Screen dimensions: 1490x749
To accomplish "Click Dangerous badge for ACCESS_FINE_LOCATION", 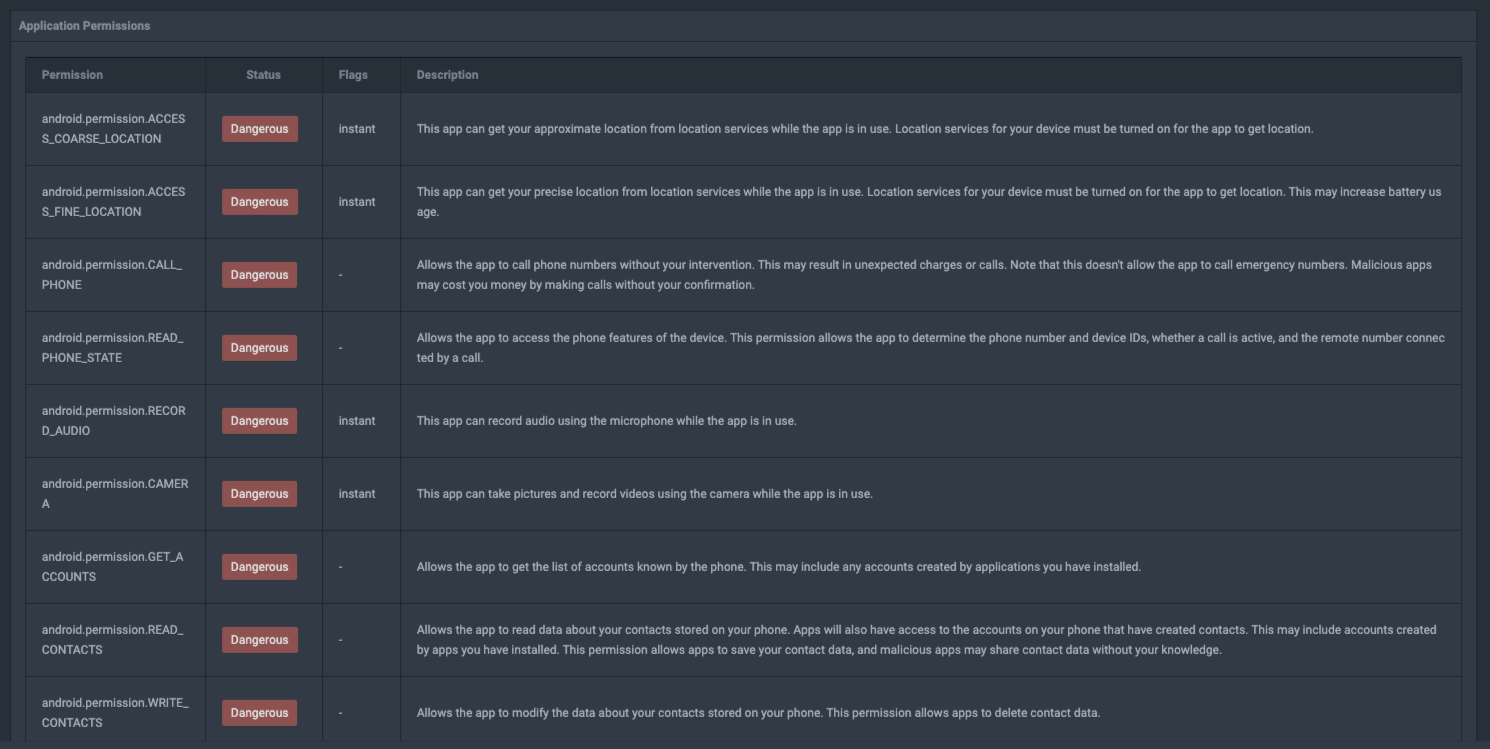I will pos(259,202).
